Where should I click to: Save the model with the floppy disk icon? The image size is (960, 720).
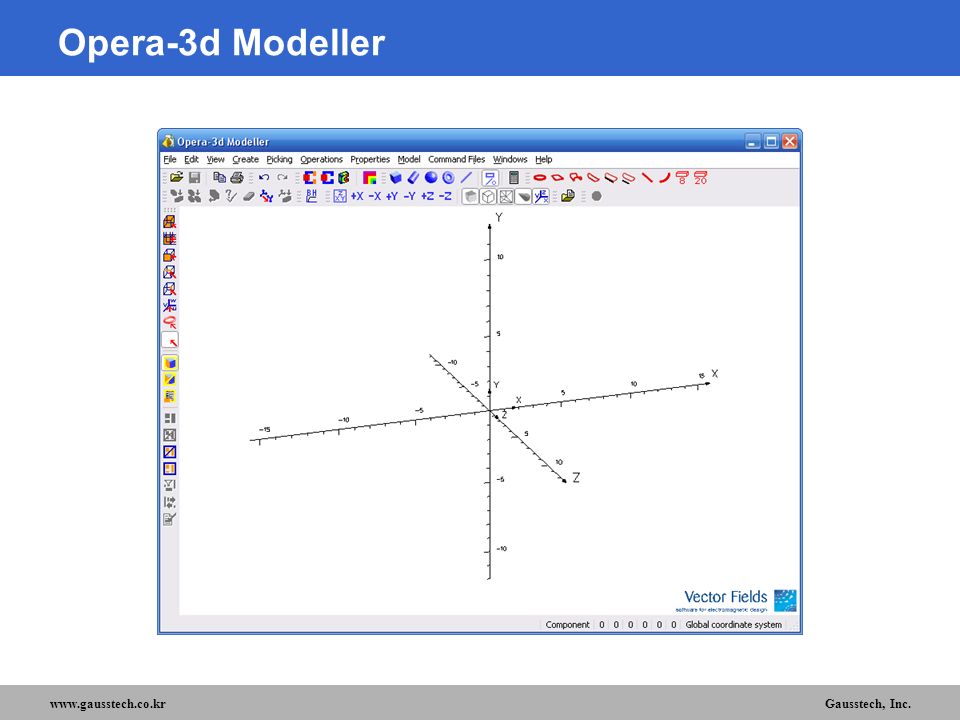tap(195, 178)
